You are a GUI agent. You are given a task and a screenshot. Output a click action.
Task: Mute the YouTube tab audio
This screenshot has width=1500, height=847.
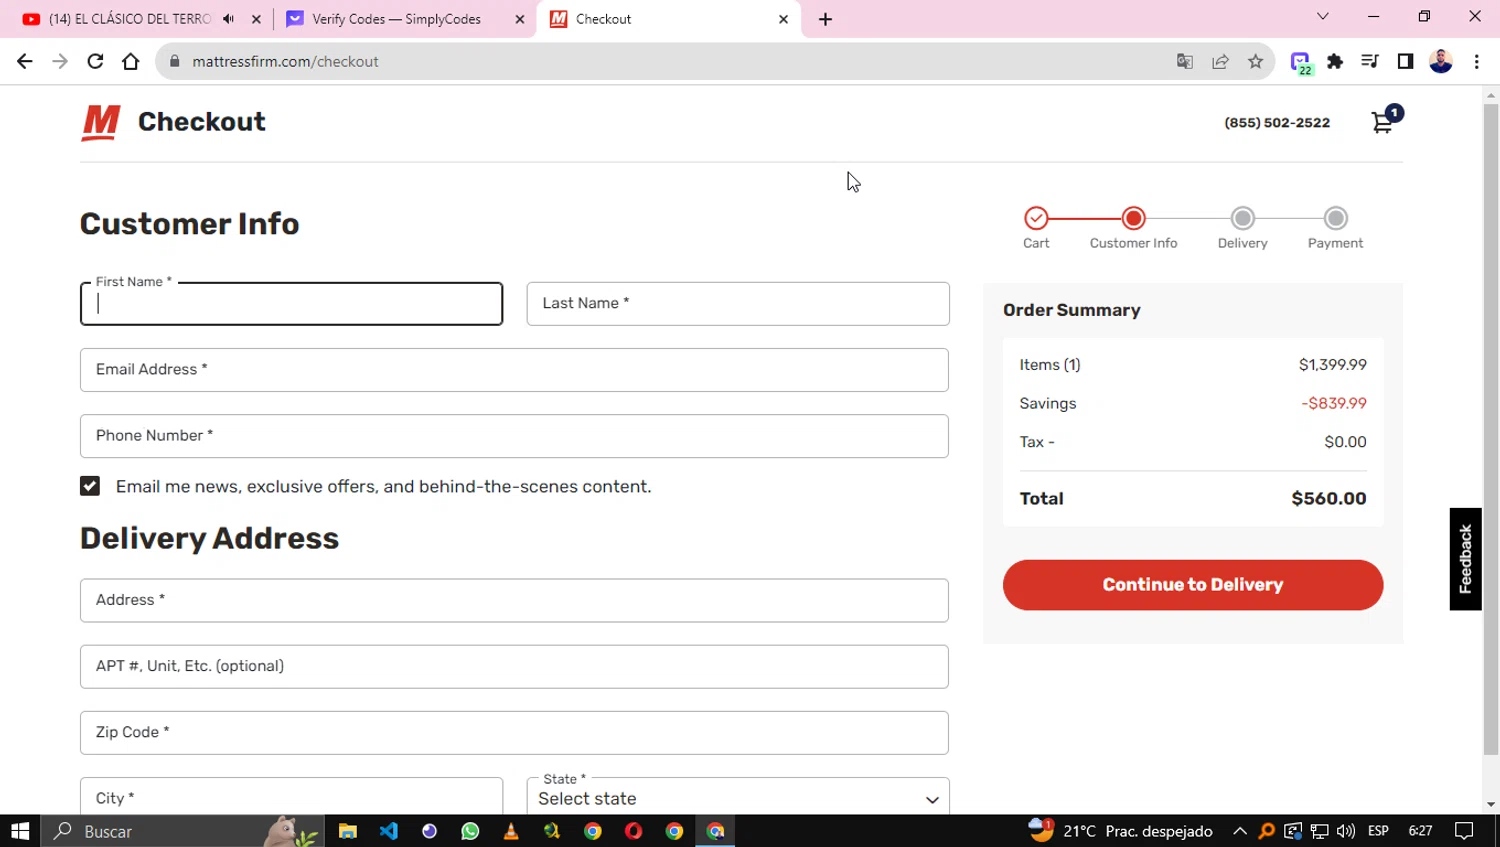point(229,19)
